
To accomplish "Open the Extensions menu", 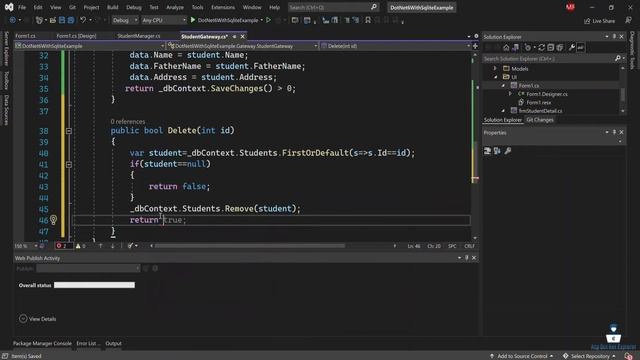I will [223, 7].
